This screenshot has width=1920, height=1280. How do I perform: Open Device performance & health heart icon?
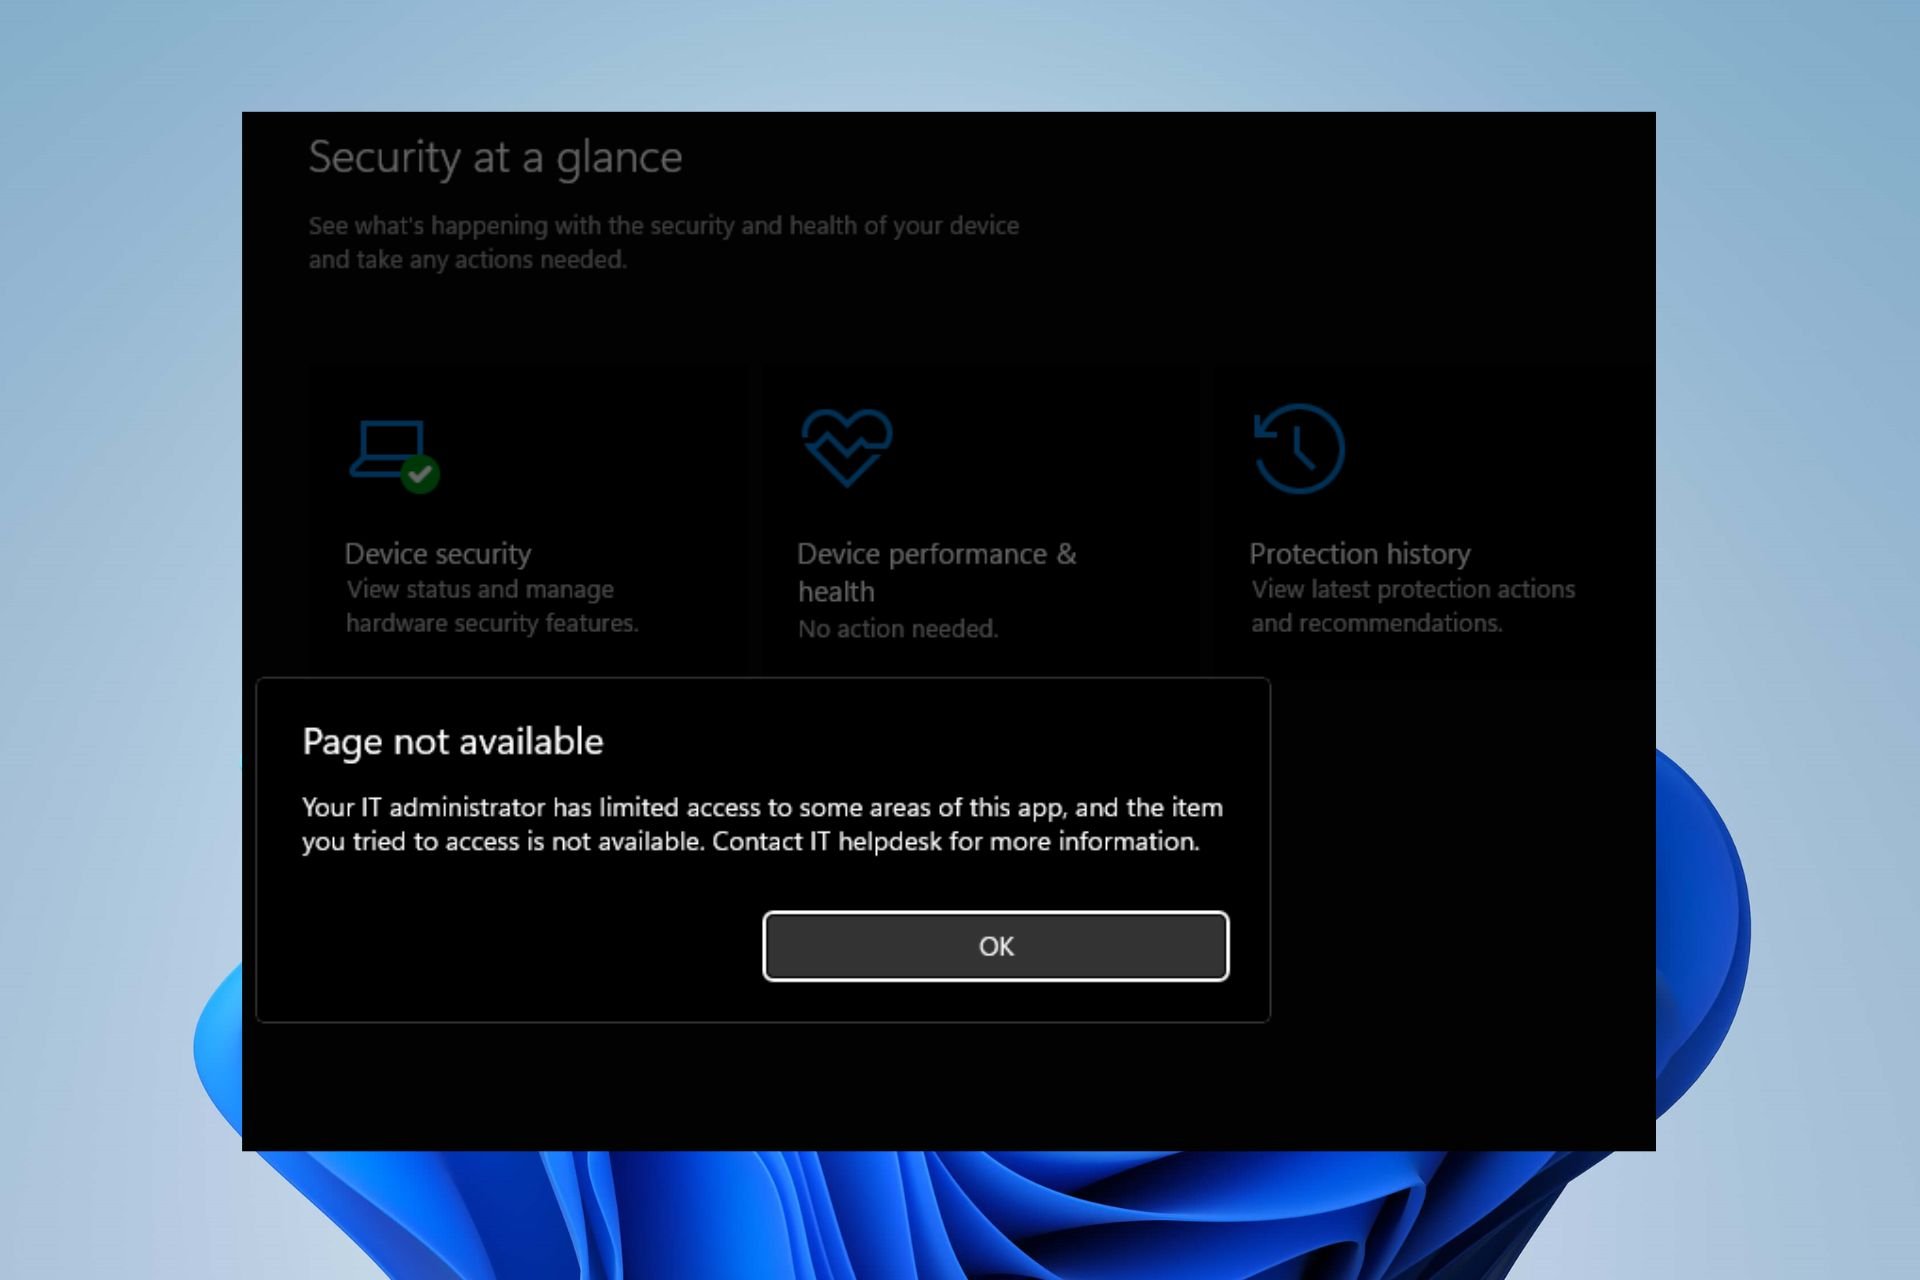847,447
